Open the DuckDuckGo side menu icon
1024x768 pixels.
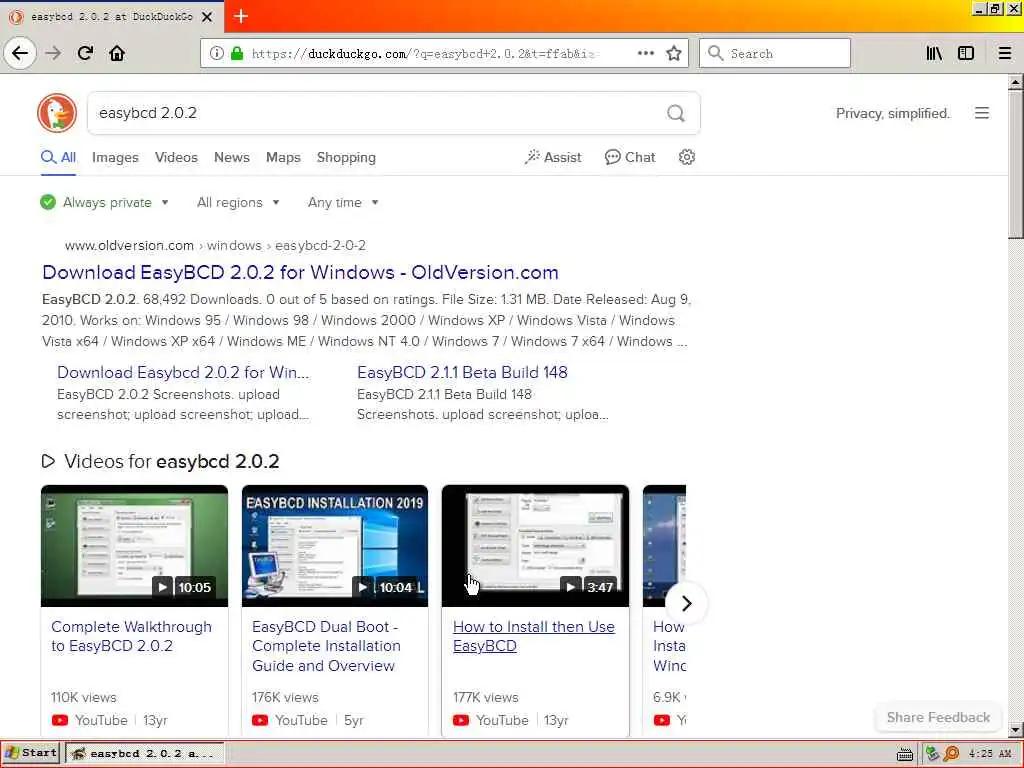[x=982, y=113]
